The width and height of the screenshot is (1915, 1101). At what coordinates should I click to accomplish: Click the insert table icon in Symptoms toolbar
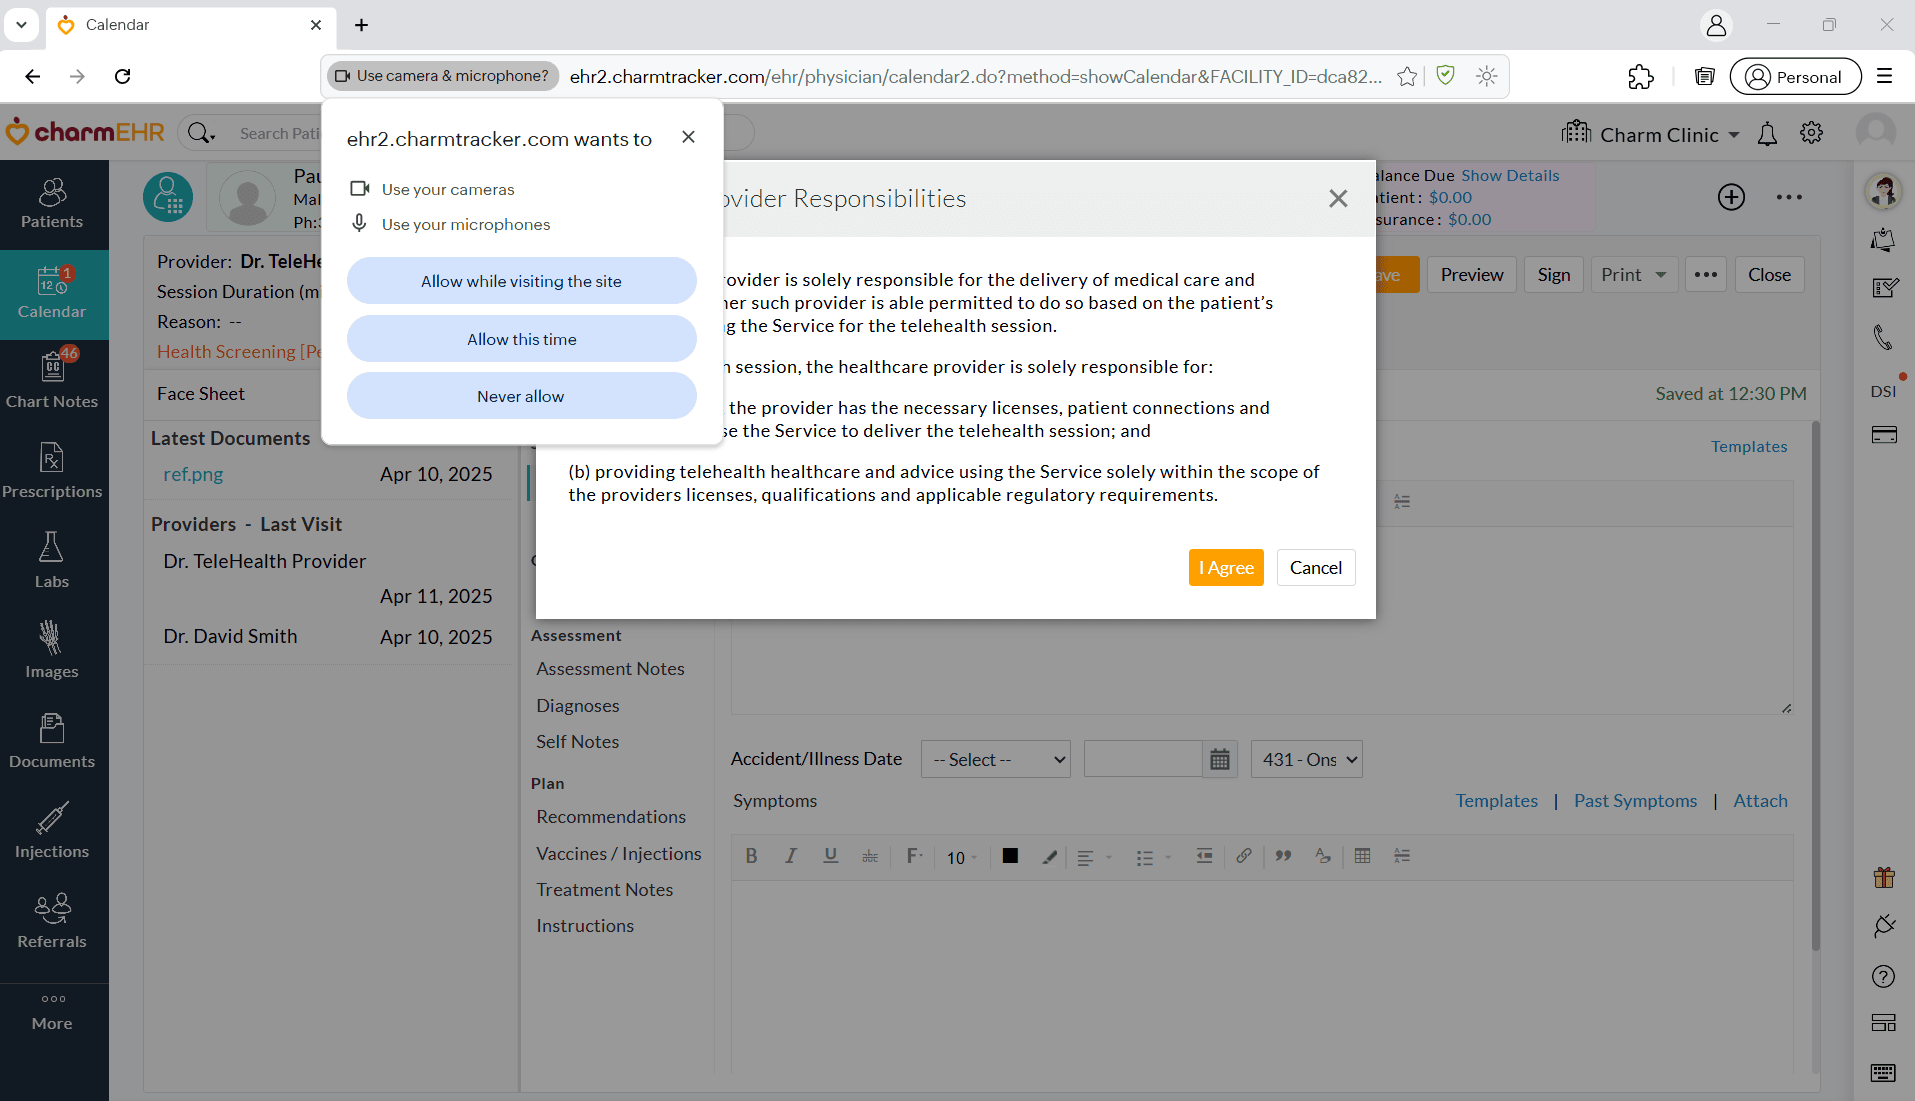tap(1362, 856)
